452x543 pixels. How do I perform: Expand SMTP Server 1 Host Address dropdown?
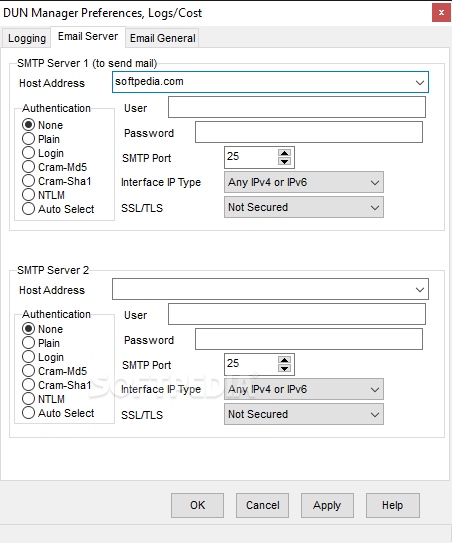click(420, 82)
